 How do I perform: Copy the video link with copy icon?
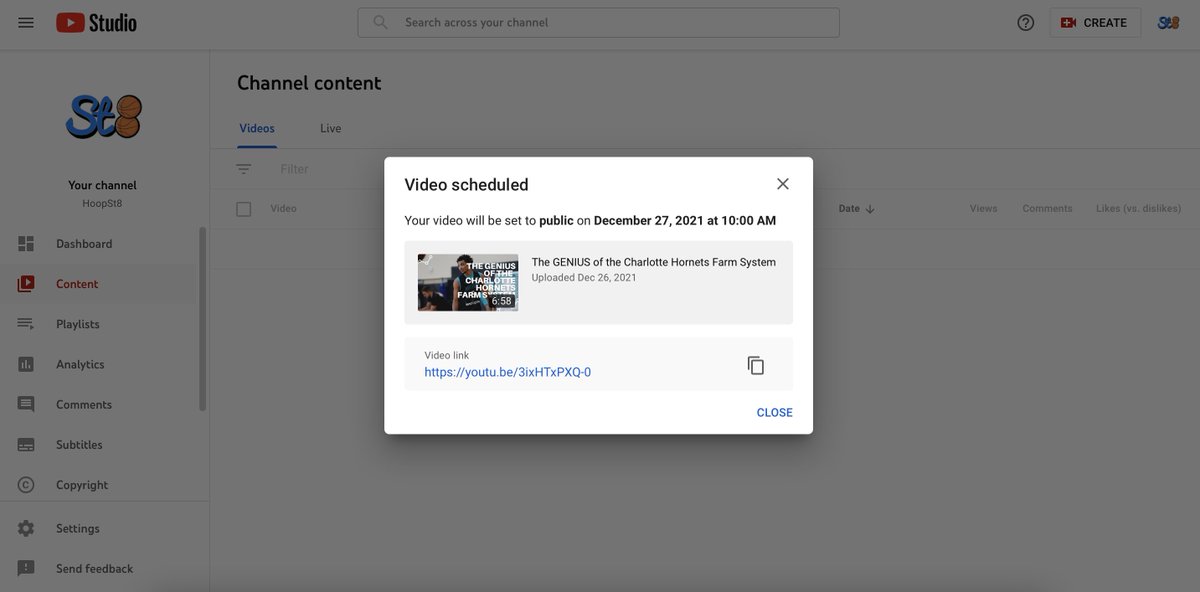point(756,365)
